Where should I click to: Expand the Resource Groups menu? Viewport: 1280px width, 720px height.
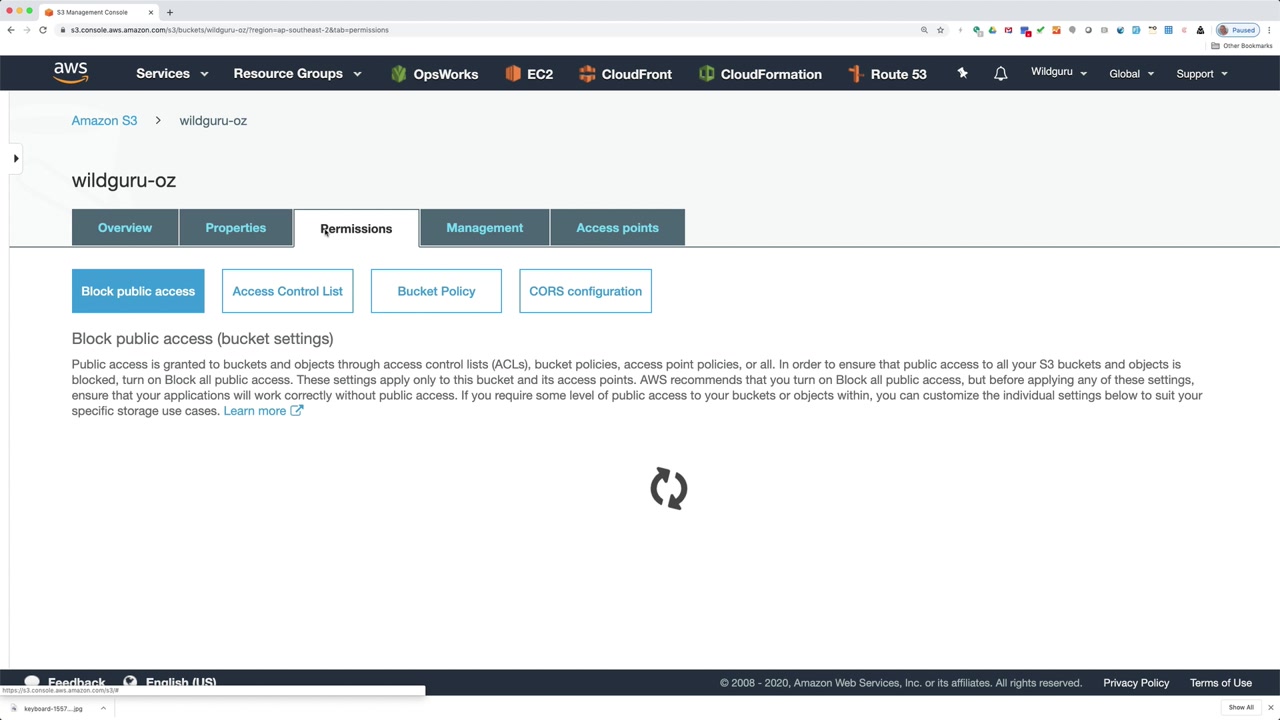297,74
